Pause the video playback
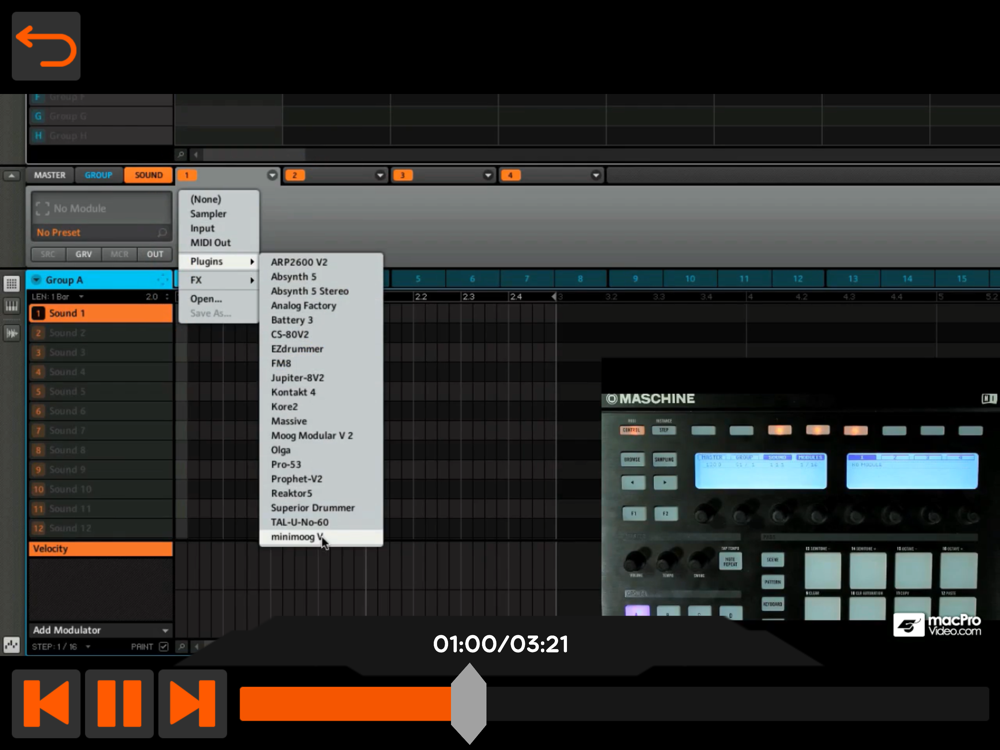1000x750 pixels. (119, 704)
